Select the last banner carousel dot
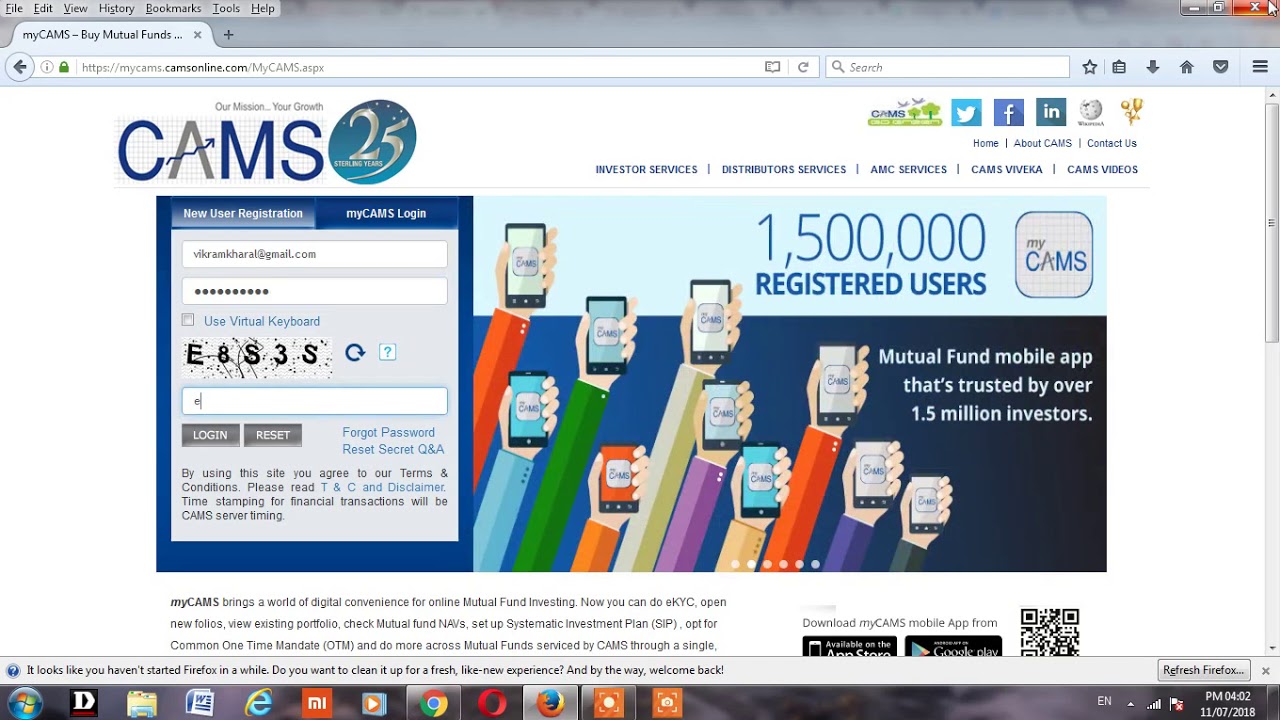1280x720 pixels. 815,564
